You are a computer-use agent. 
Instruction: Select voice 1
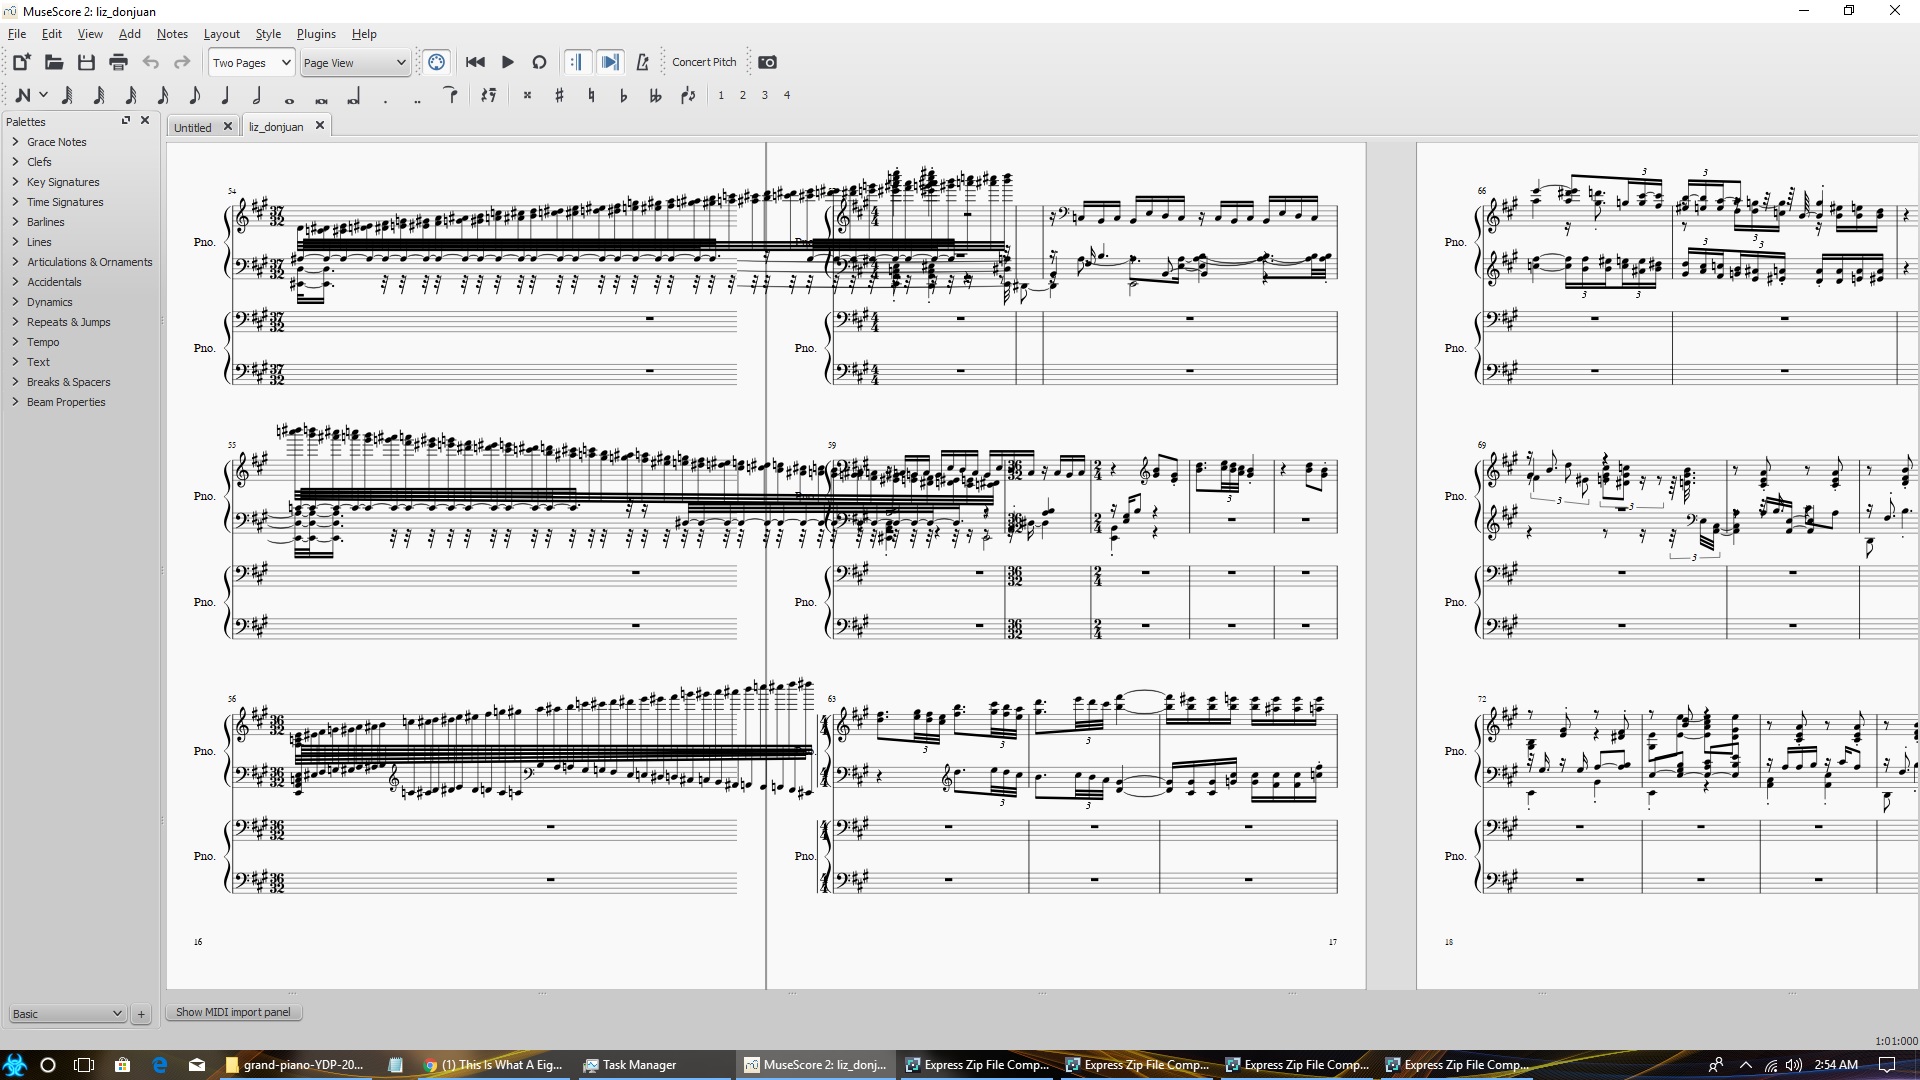pos(721,95)
